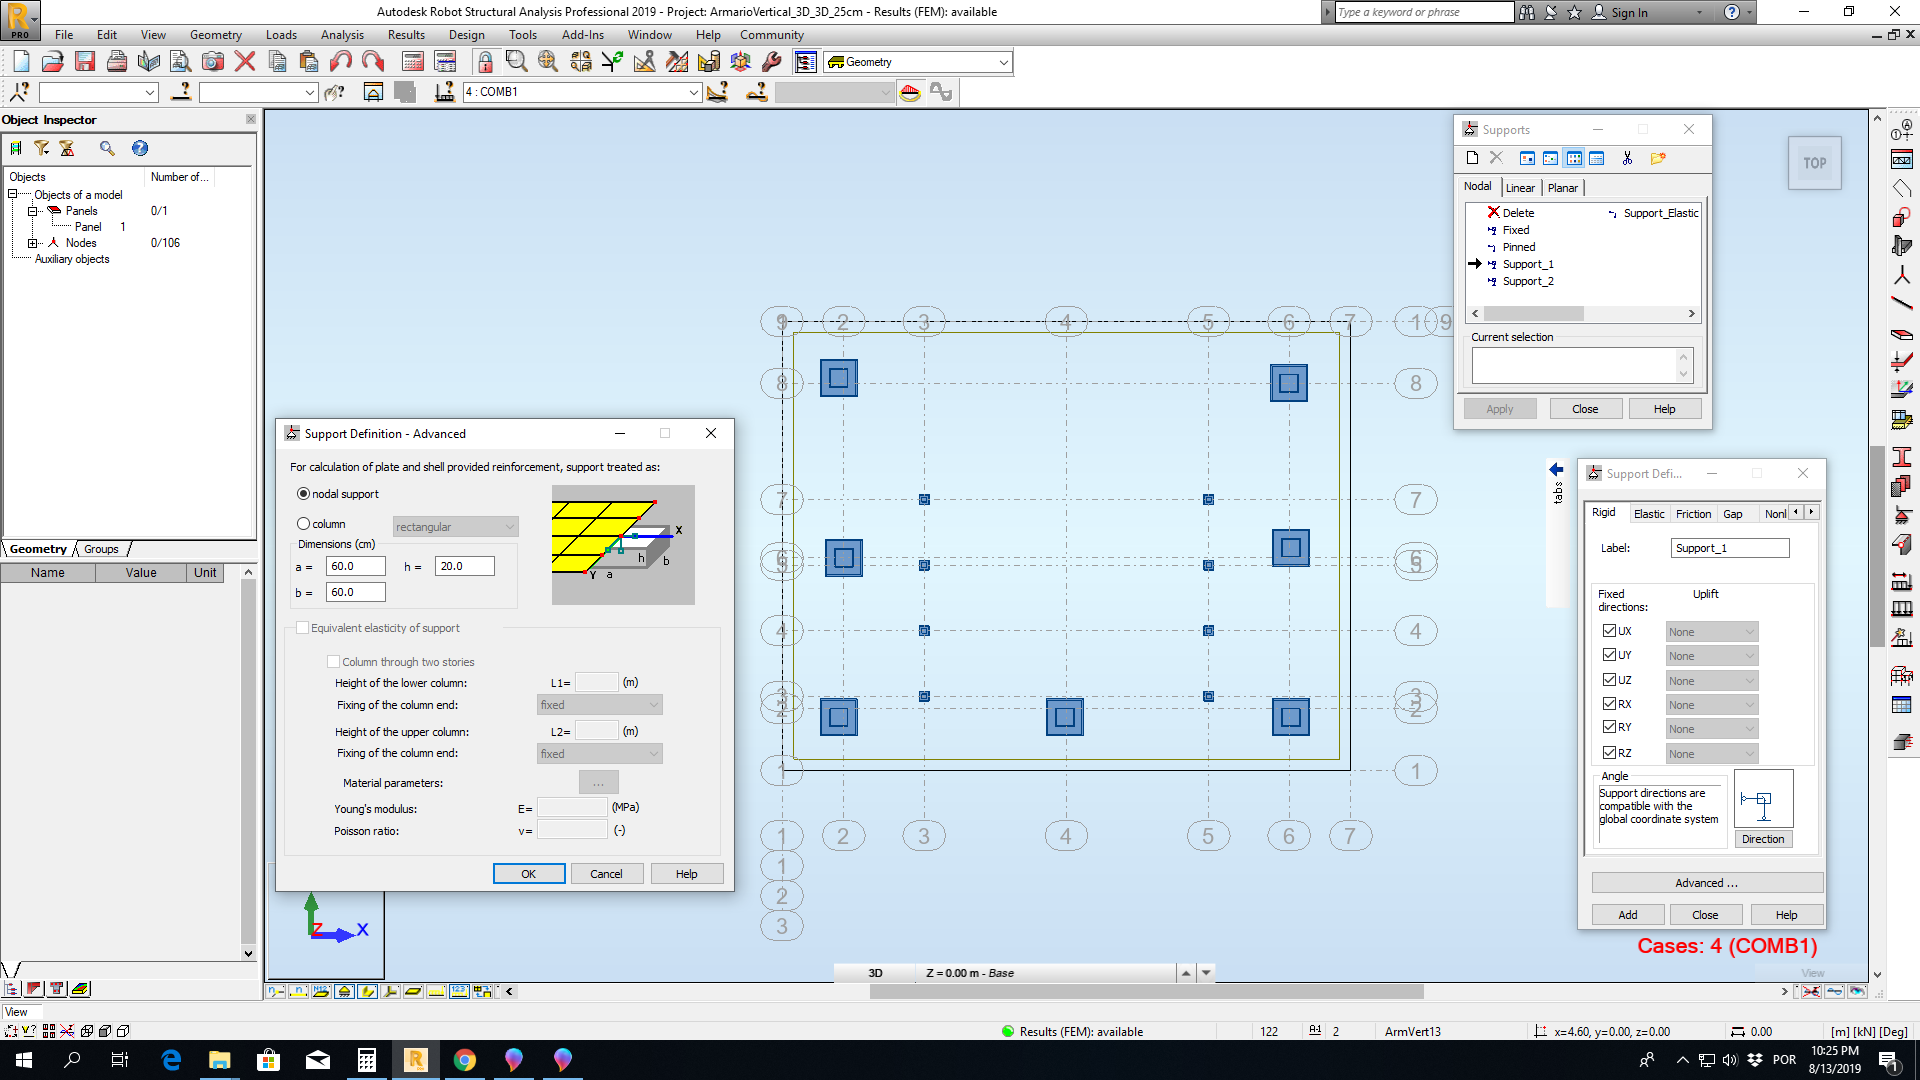Image resolution: width=1920 pixels, height=1080 pixels.
Task: Uncheck the UZ fixed direction checkbox
Action: coord(1608,680)
